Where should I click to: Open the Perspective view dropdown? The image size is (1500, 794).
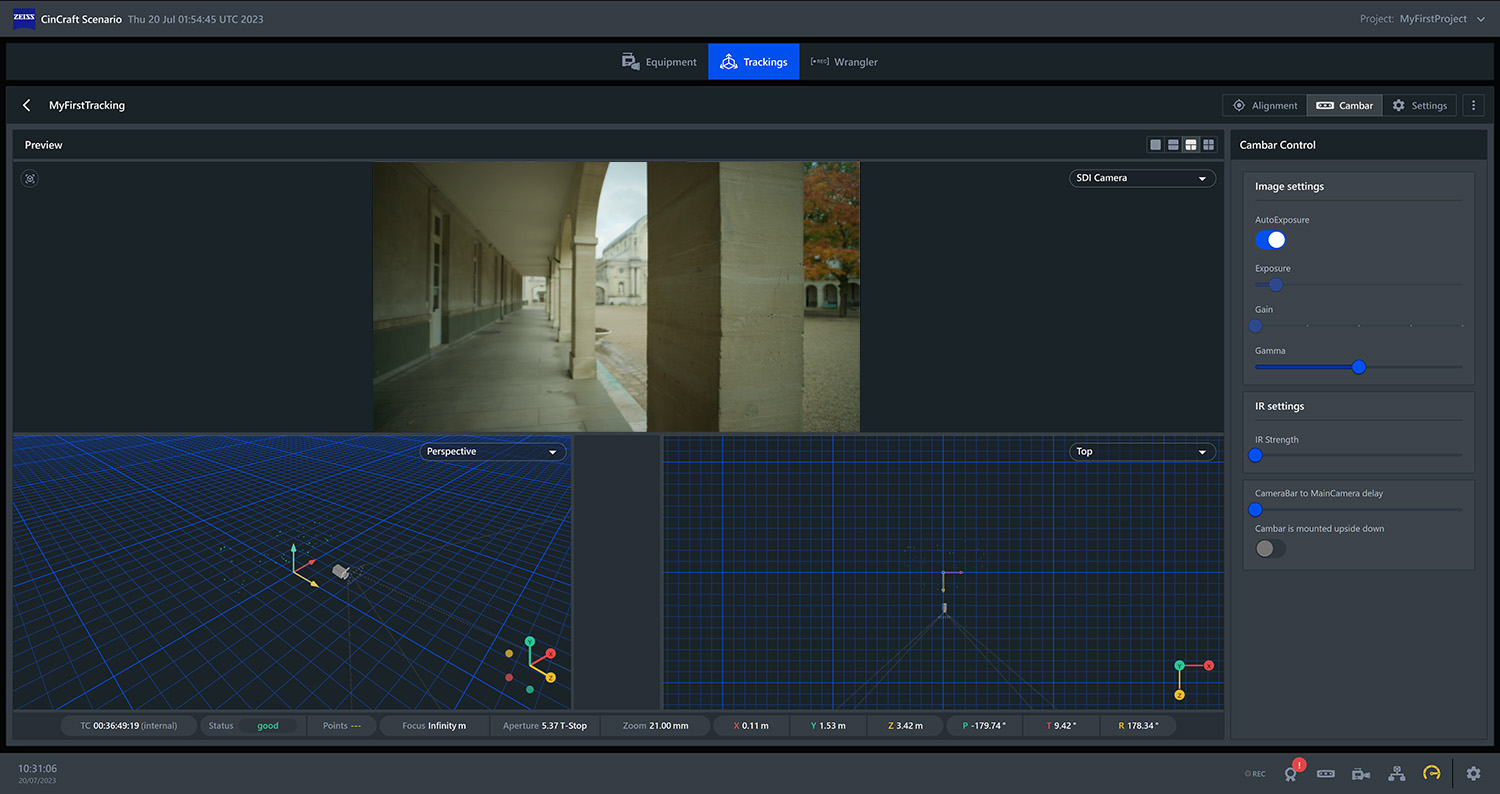(x=492, y=451)
